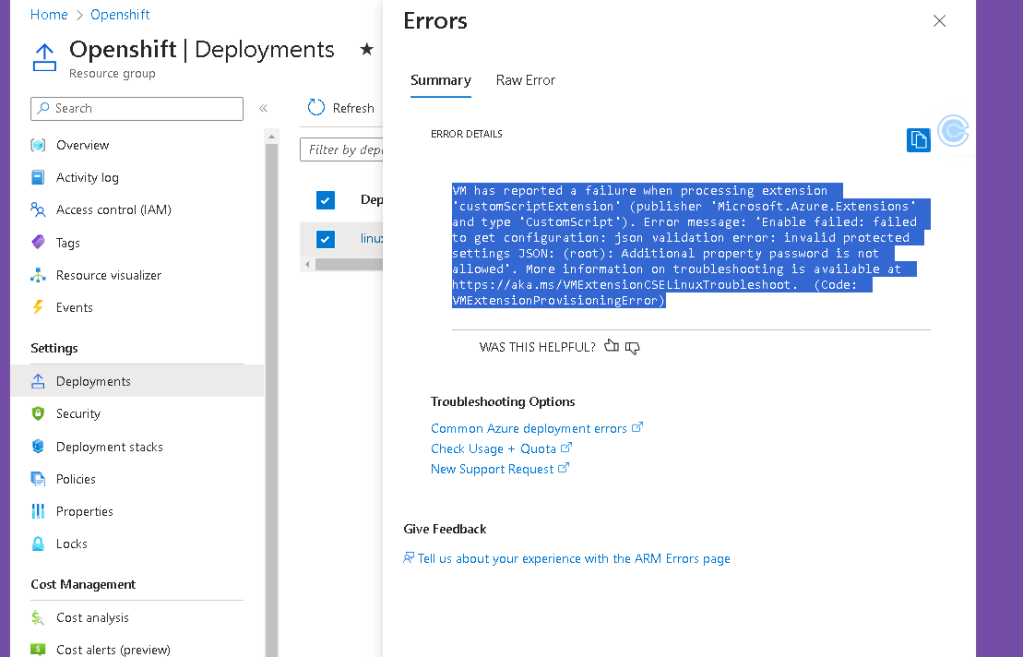Click the Filter by deployment name field
Screen dimensions: 1023x657
point(342,149)
